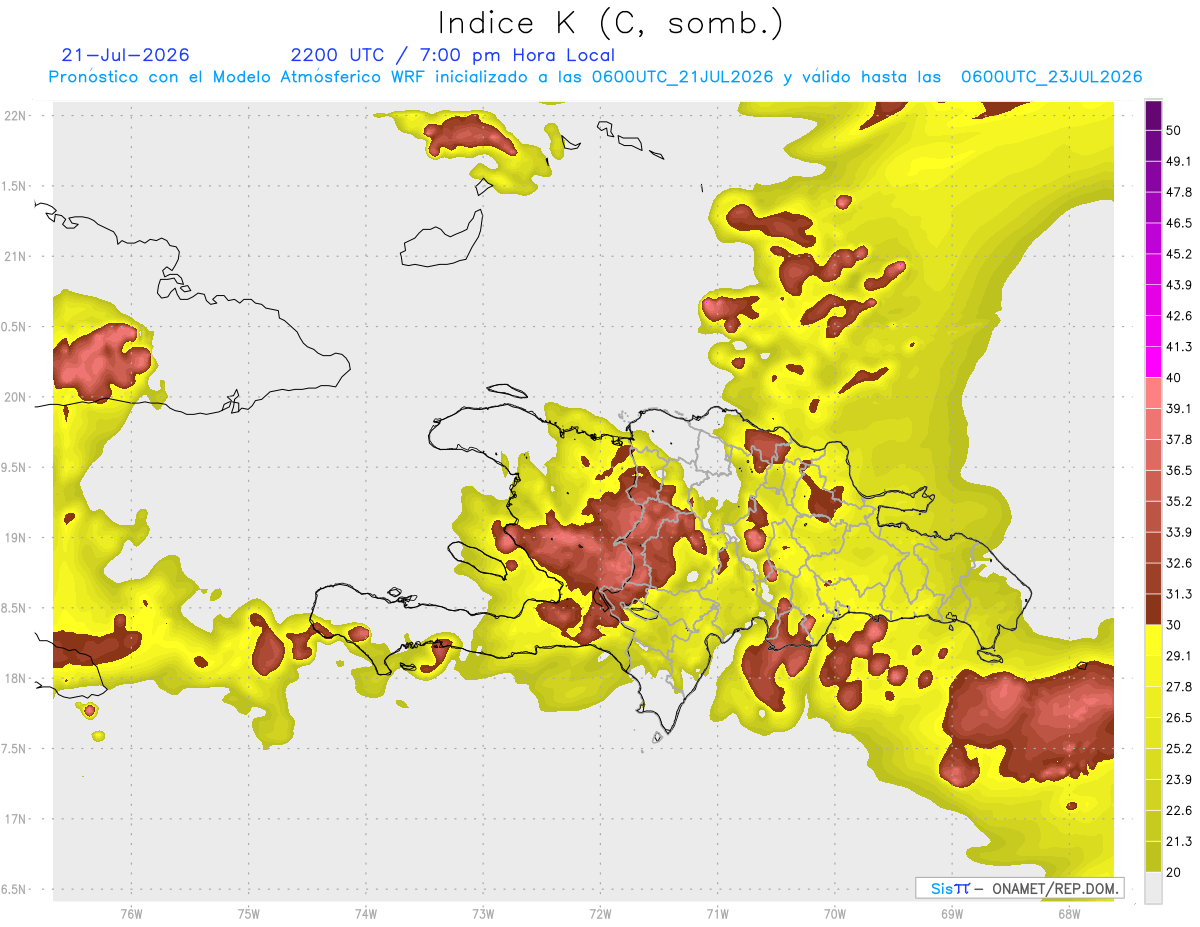The width and height of the screenshot is (1200, 927).
Task: Click the '29.1' color scale value
Action: pyautogui.click(x=1179, y=656)
